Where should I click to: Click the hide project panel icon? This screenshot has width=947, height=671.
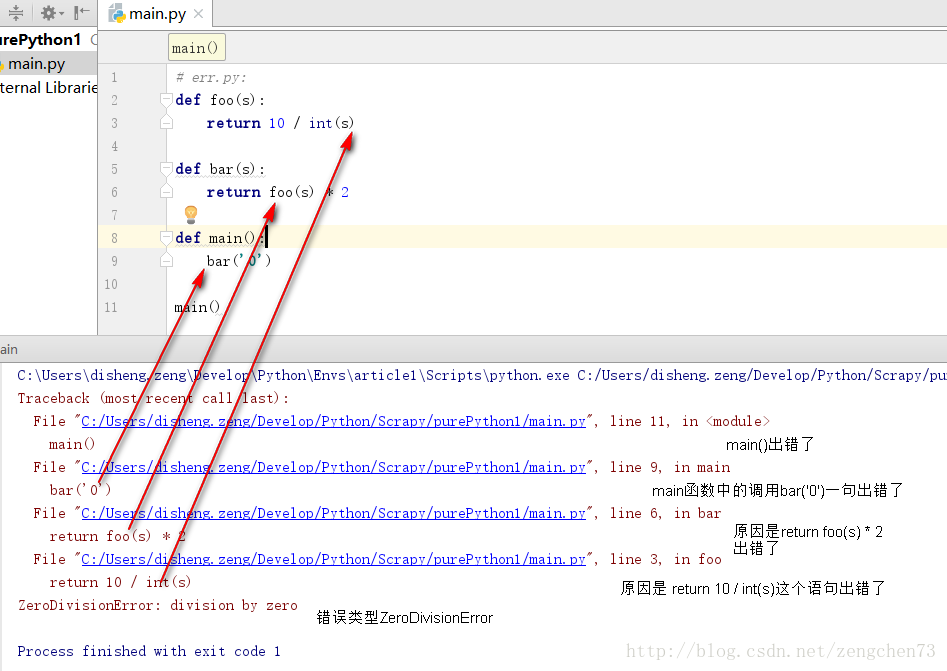81,13
